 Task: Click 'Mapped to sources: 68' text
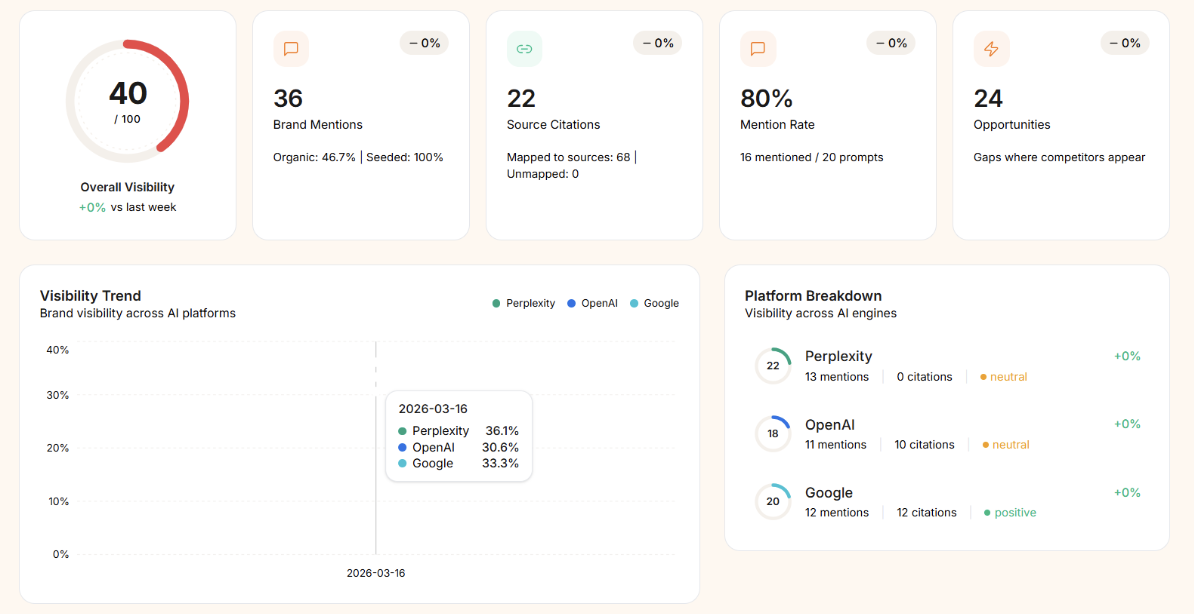(x=569, y=157)
